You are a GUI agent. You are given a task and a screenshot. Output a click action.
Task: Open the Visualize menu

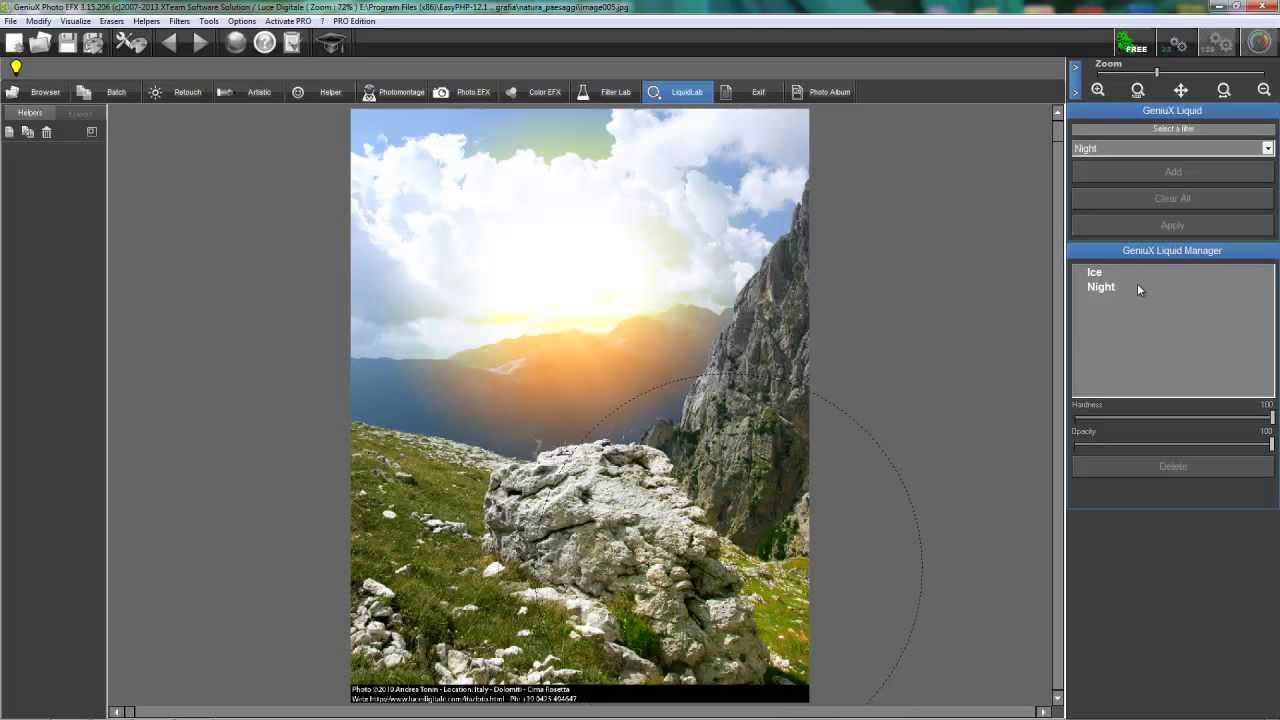point(75,21)
